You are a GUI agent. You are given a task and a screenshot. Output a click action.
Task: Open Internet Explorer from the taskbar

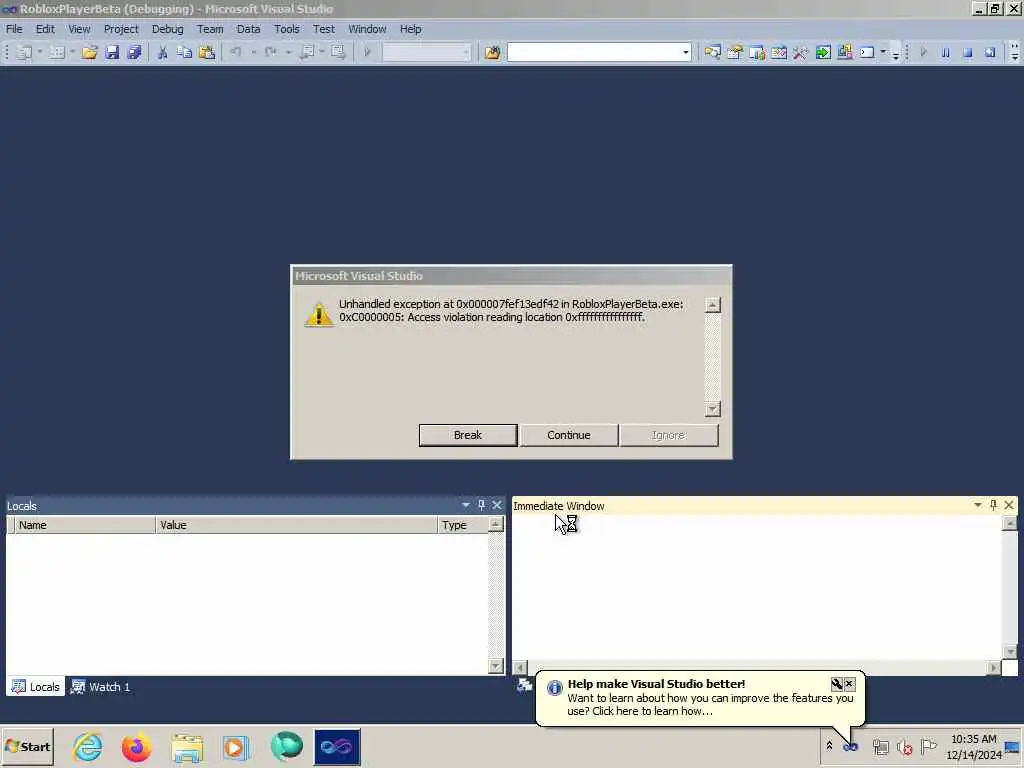[x=88, y=747]
